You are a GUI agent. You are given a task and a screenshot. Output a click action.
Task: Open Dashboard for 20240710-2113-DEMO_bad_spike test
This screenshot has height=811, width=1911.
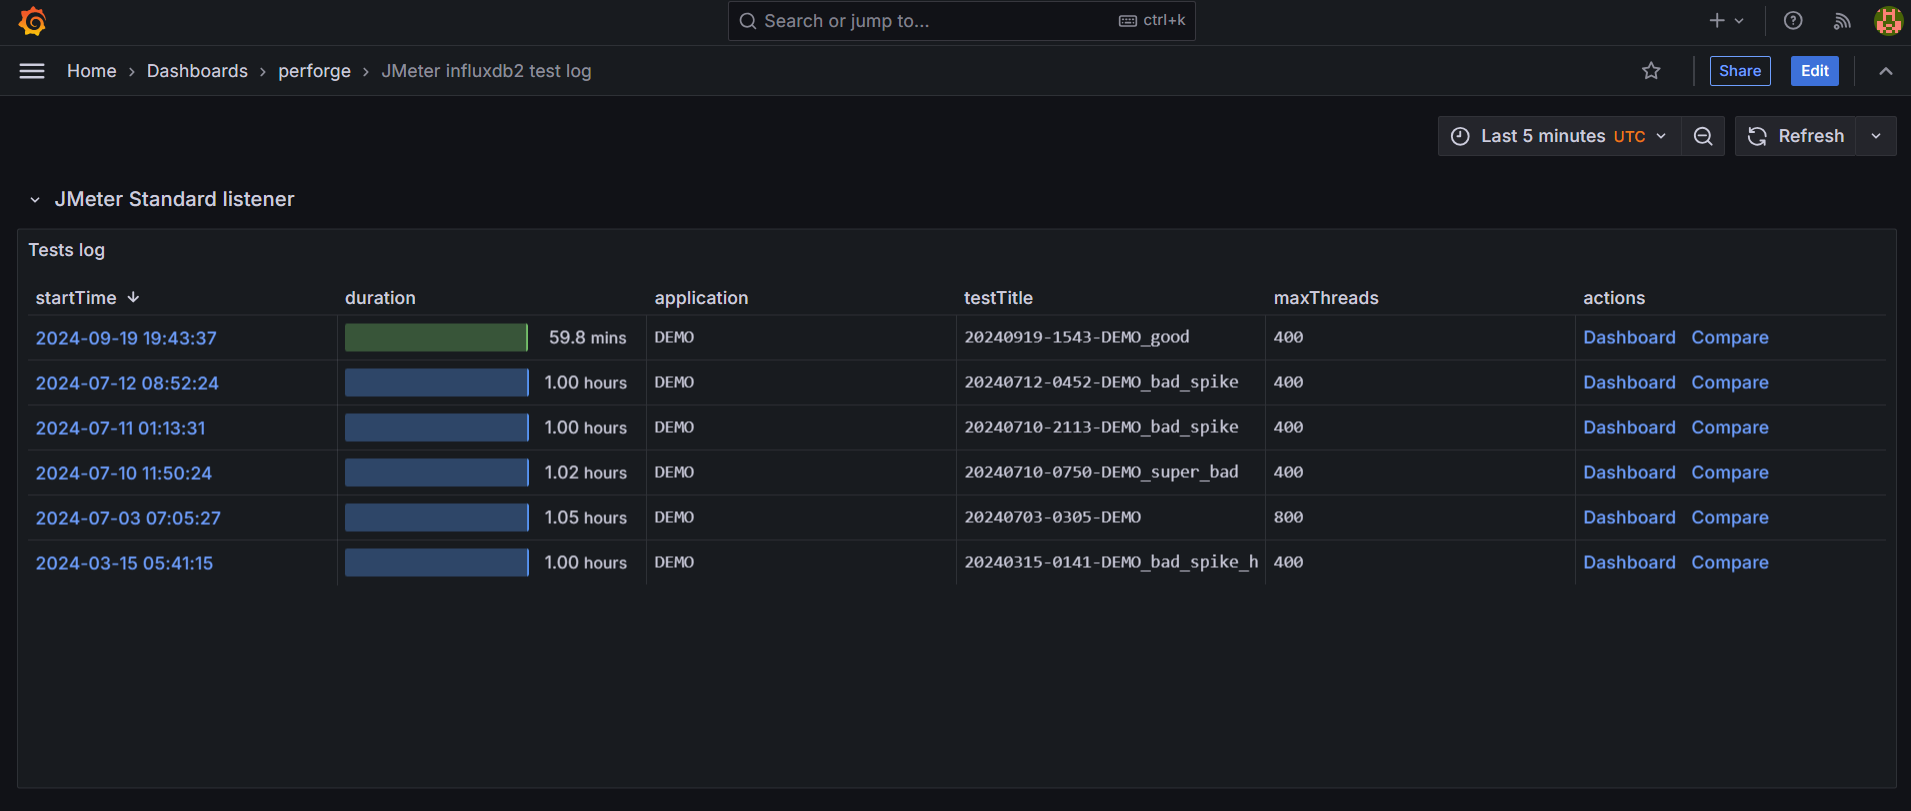1629,428
